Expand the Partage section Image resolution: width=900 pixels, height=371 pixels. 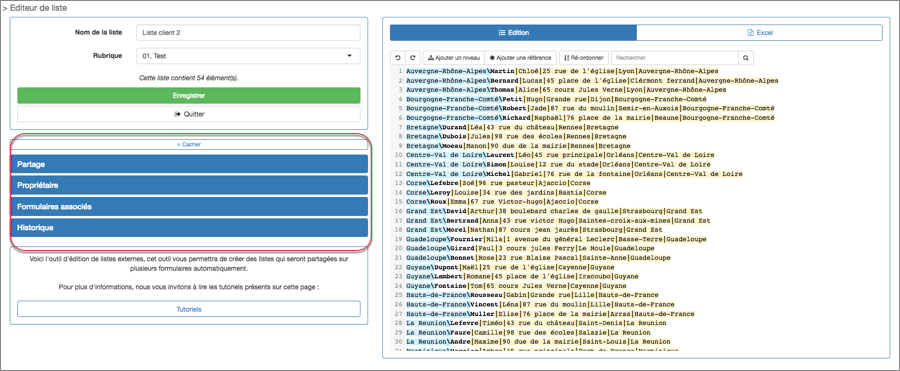[x=189, y=164]
